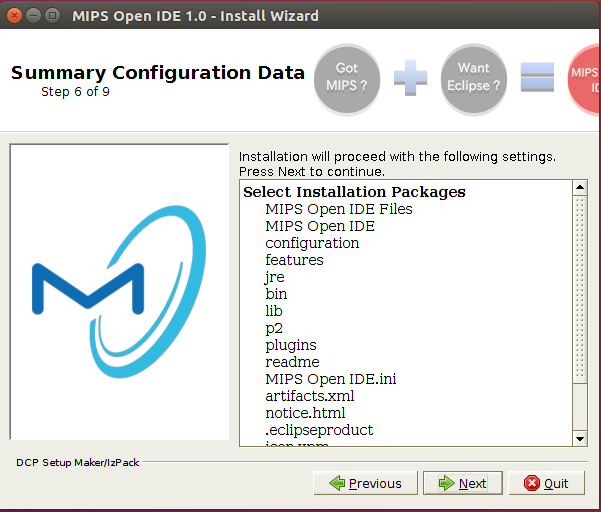The height and width of the screenshot is (512, 601).
Task: Click the 'notice.html' entry
Action: click(x=305, y=413)
